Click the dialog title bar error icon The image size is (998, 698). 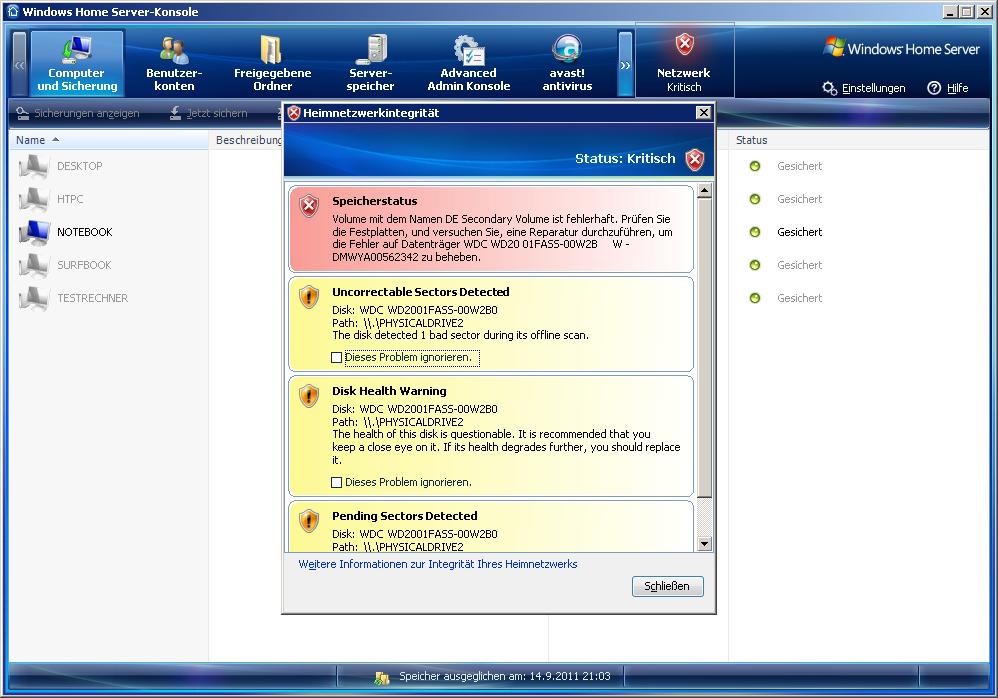(293, 113)
